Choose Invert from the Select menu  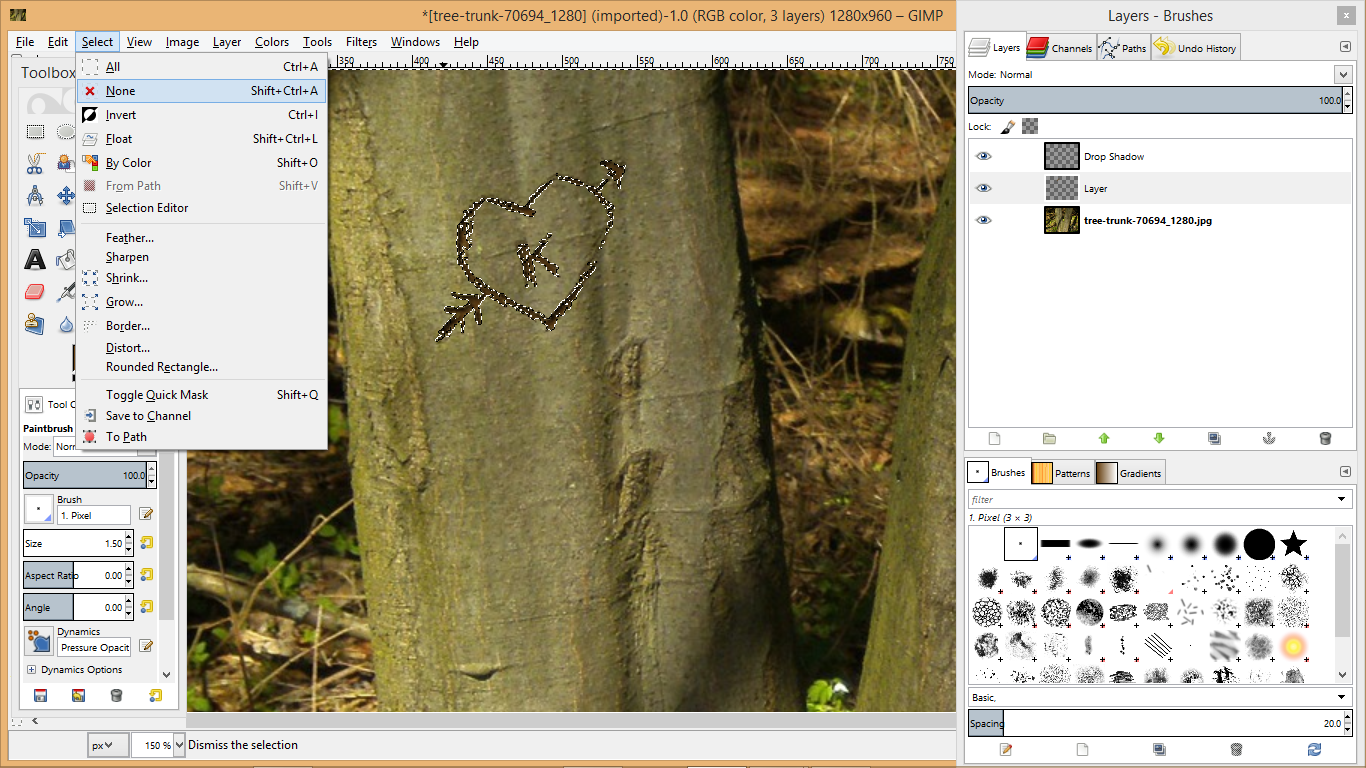pyautogui.click(x=120, y=115)
